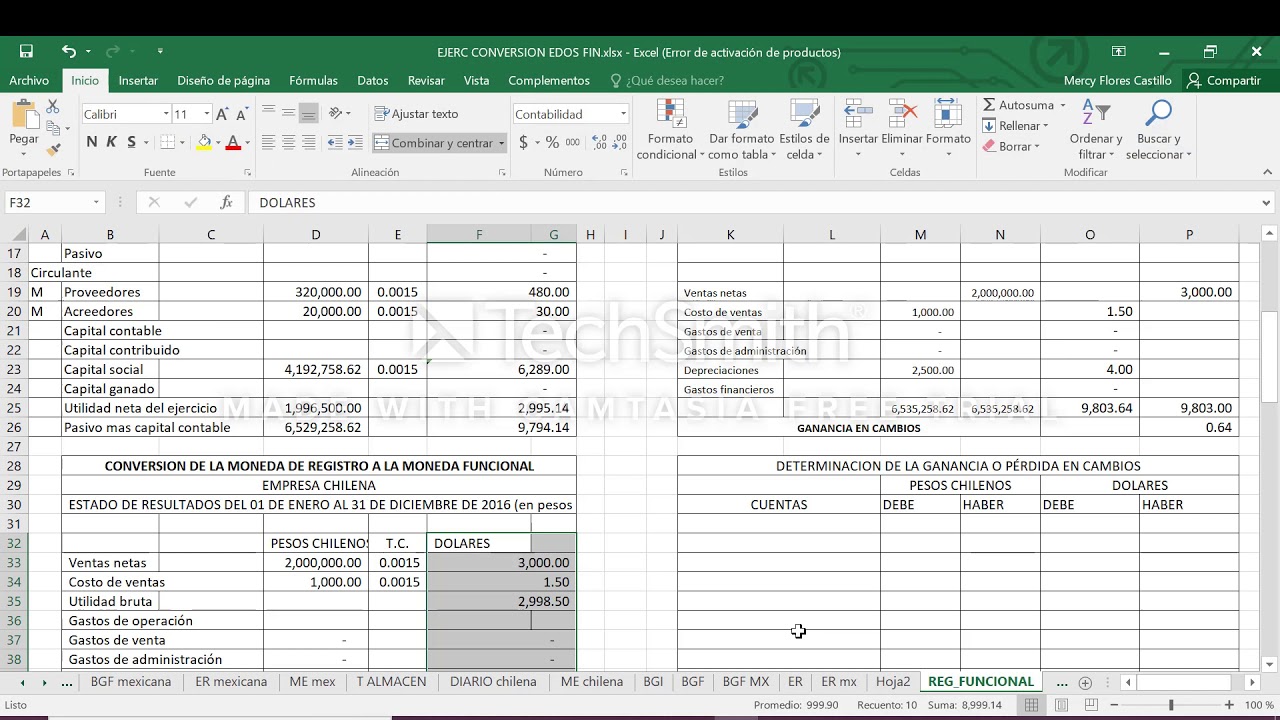Expand the Fuente group dialog launcher
1280x720 pixels.
[x=248, y=173]
